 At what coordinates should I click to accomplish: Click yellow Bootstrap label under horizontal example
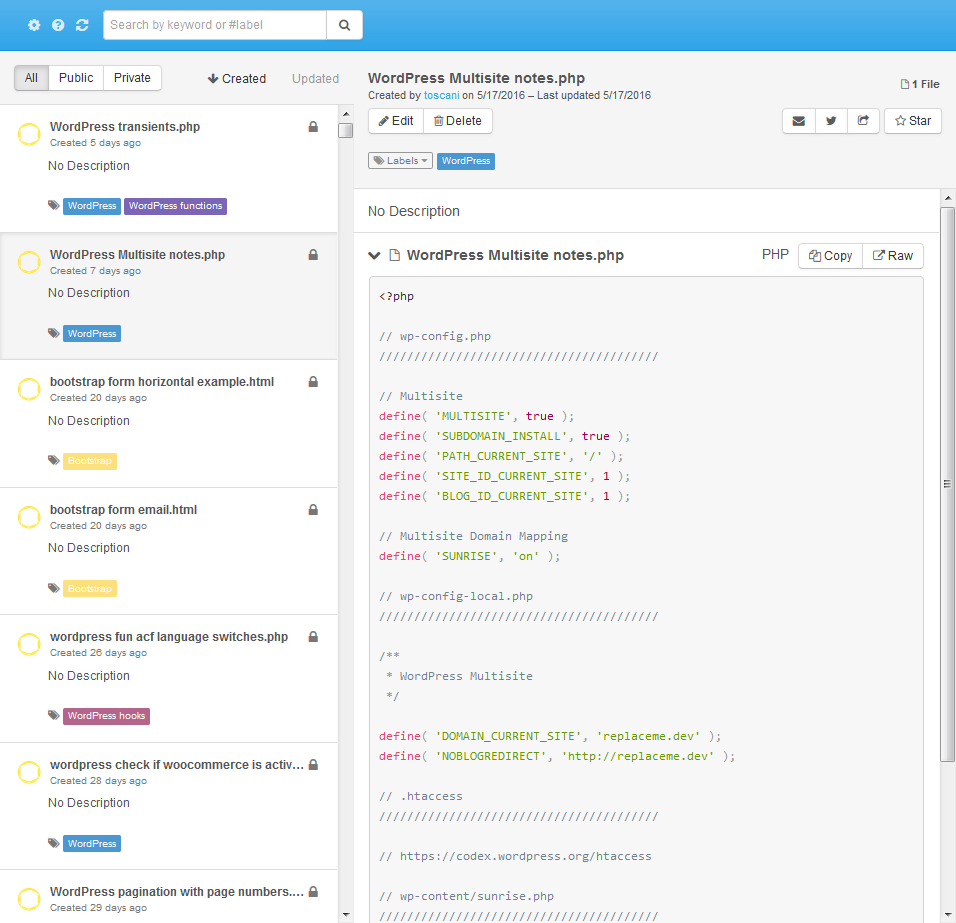click(90, 461)
